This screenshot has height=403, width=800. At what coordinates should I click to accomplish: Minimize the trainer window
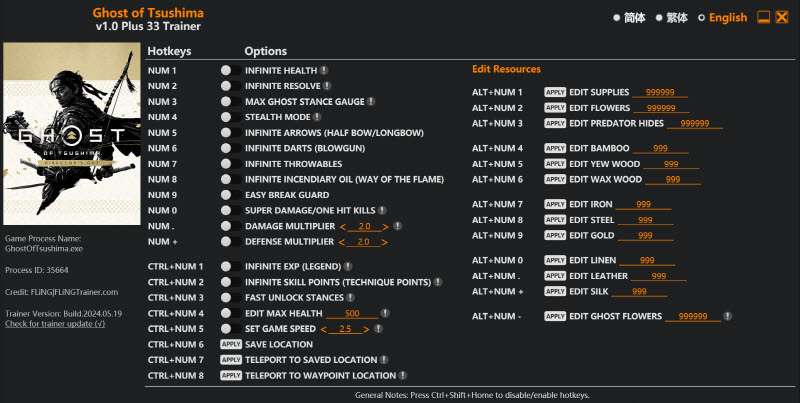[x=763, y=18]
